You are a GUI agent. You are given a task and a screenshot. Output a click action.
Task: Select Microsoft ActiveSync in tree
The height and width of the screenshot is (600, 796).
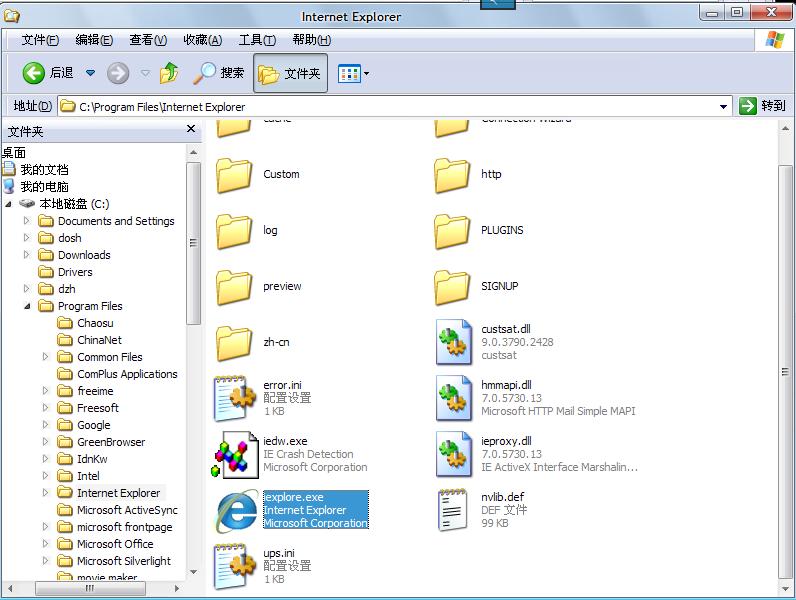tap(127, 510)
